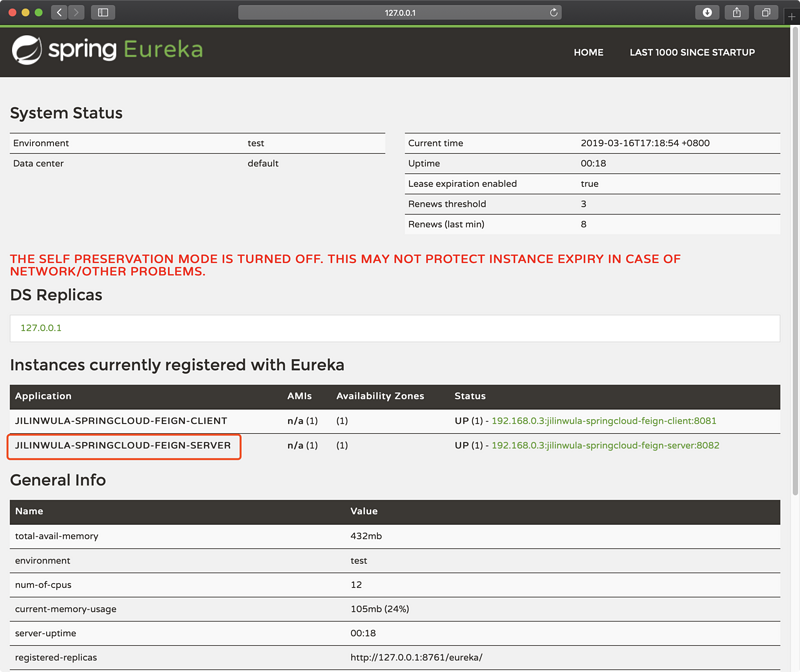Click the 127.0.0.1 address bar
Viewport: 800px width, 672px height.
coord(400,12)
